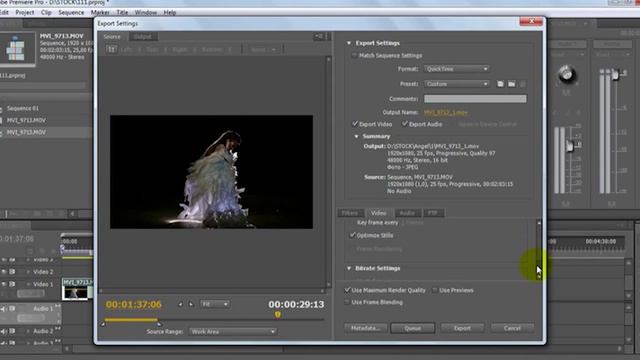Toggle sync lock on Video 2 track
640x360 pixels.
(x=12, y=272)
